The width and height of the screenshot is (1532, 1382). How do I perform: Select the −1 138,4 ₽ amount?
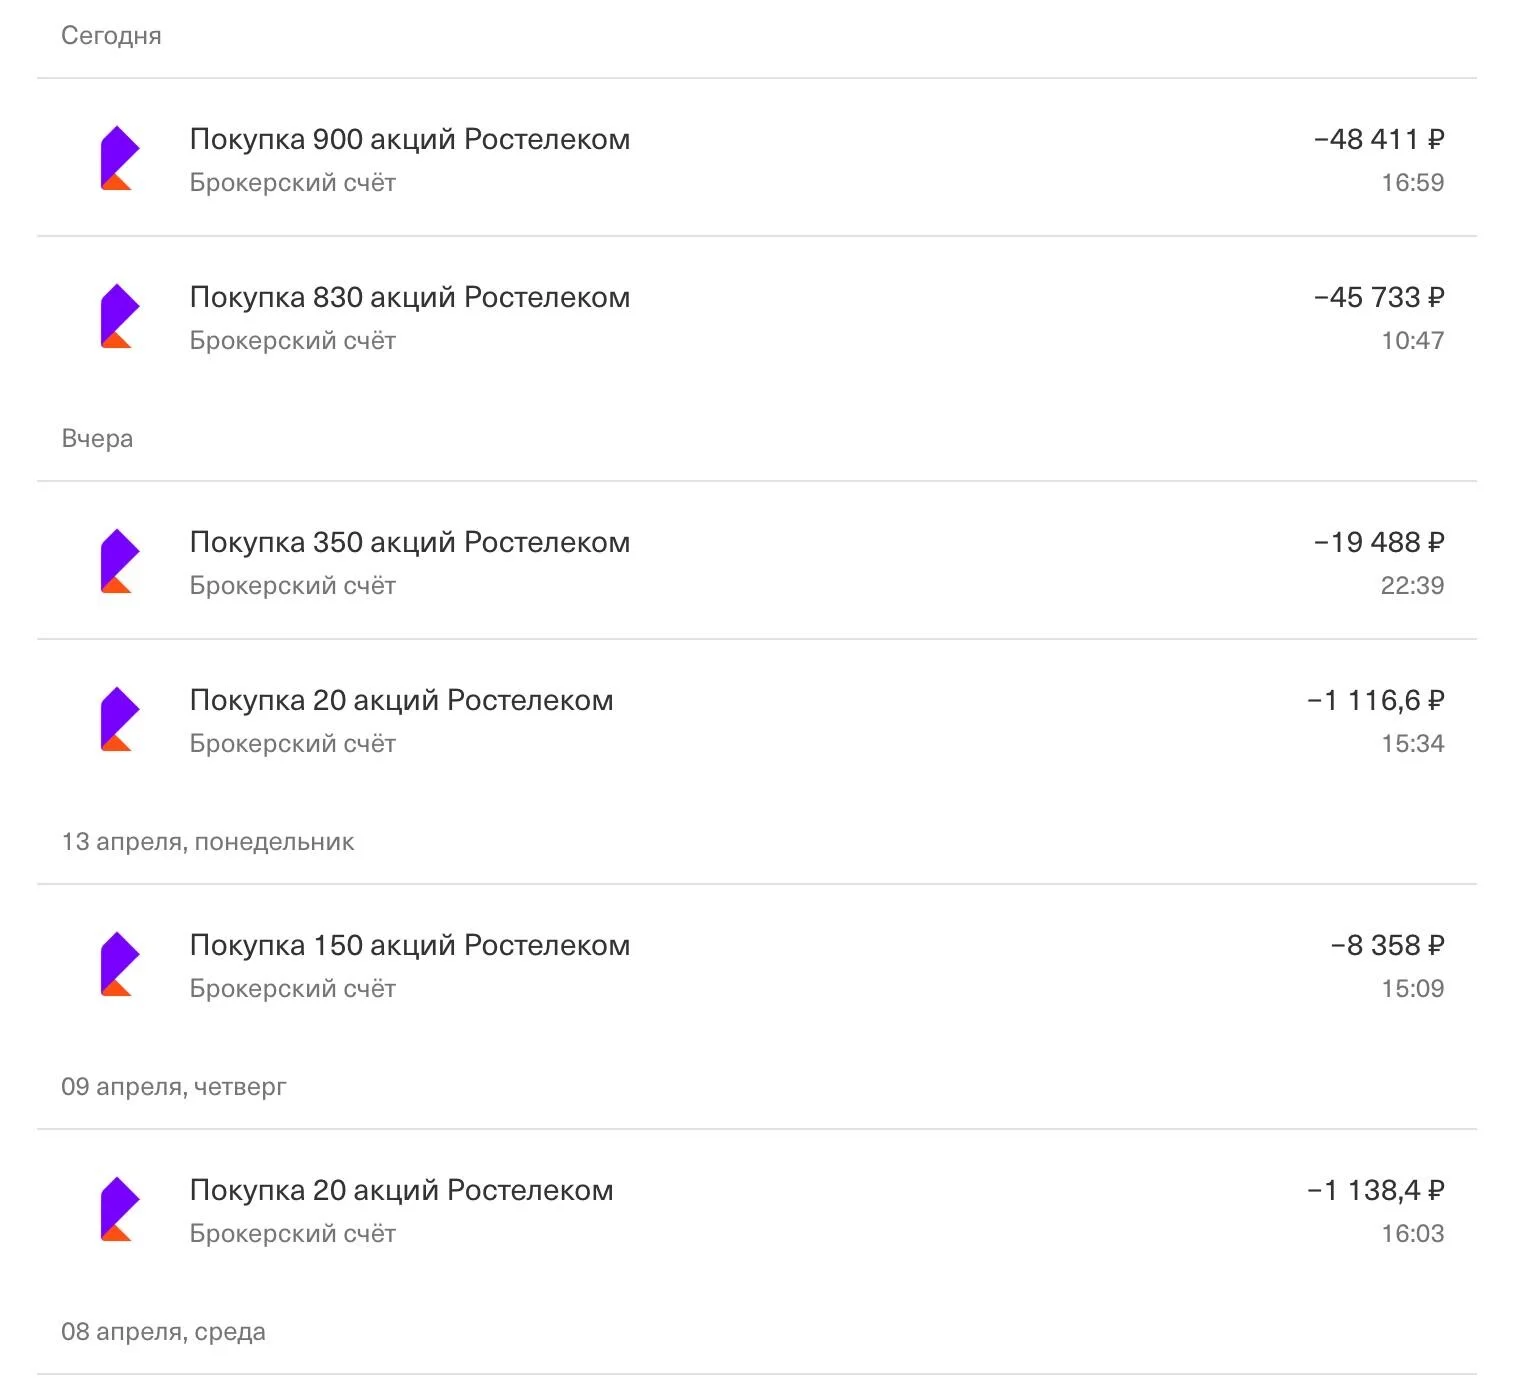click(1376, 1190)
